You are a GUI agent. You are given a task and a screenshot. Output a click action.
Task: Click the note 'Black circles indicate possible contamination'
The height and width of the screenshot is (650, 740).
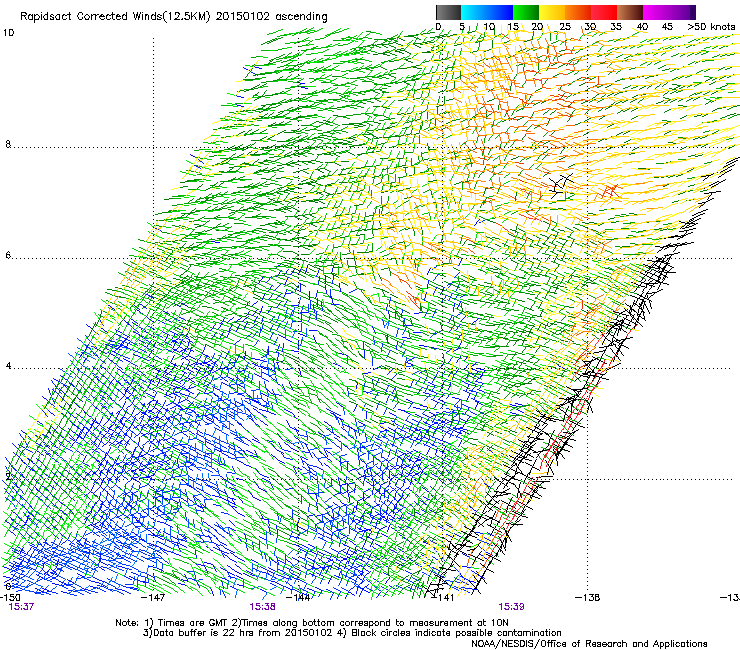coord(456,633)
